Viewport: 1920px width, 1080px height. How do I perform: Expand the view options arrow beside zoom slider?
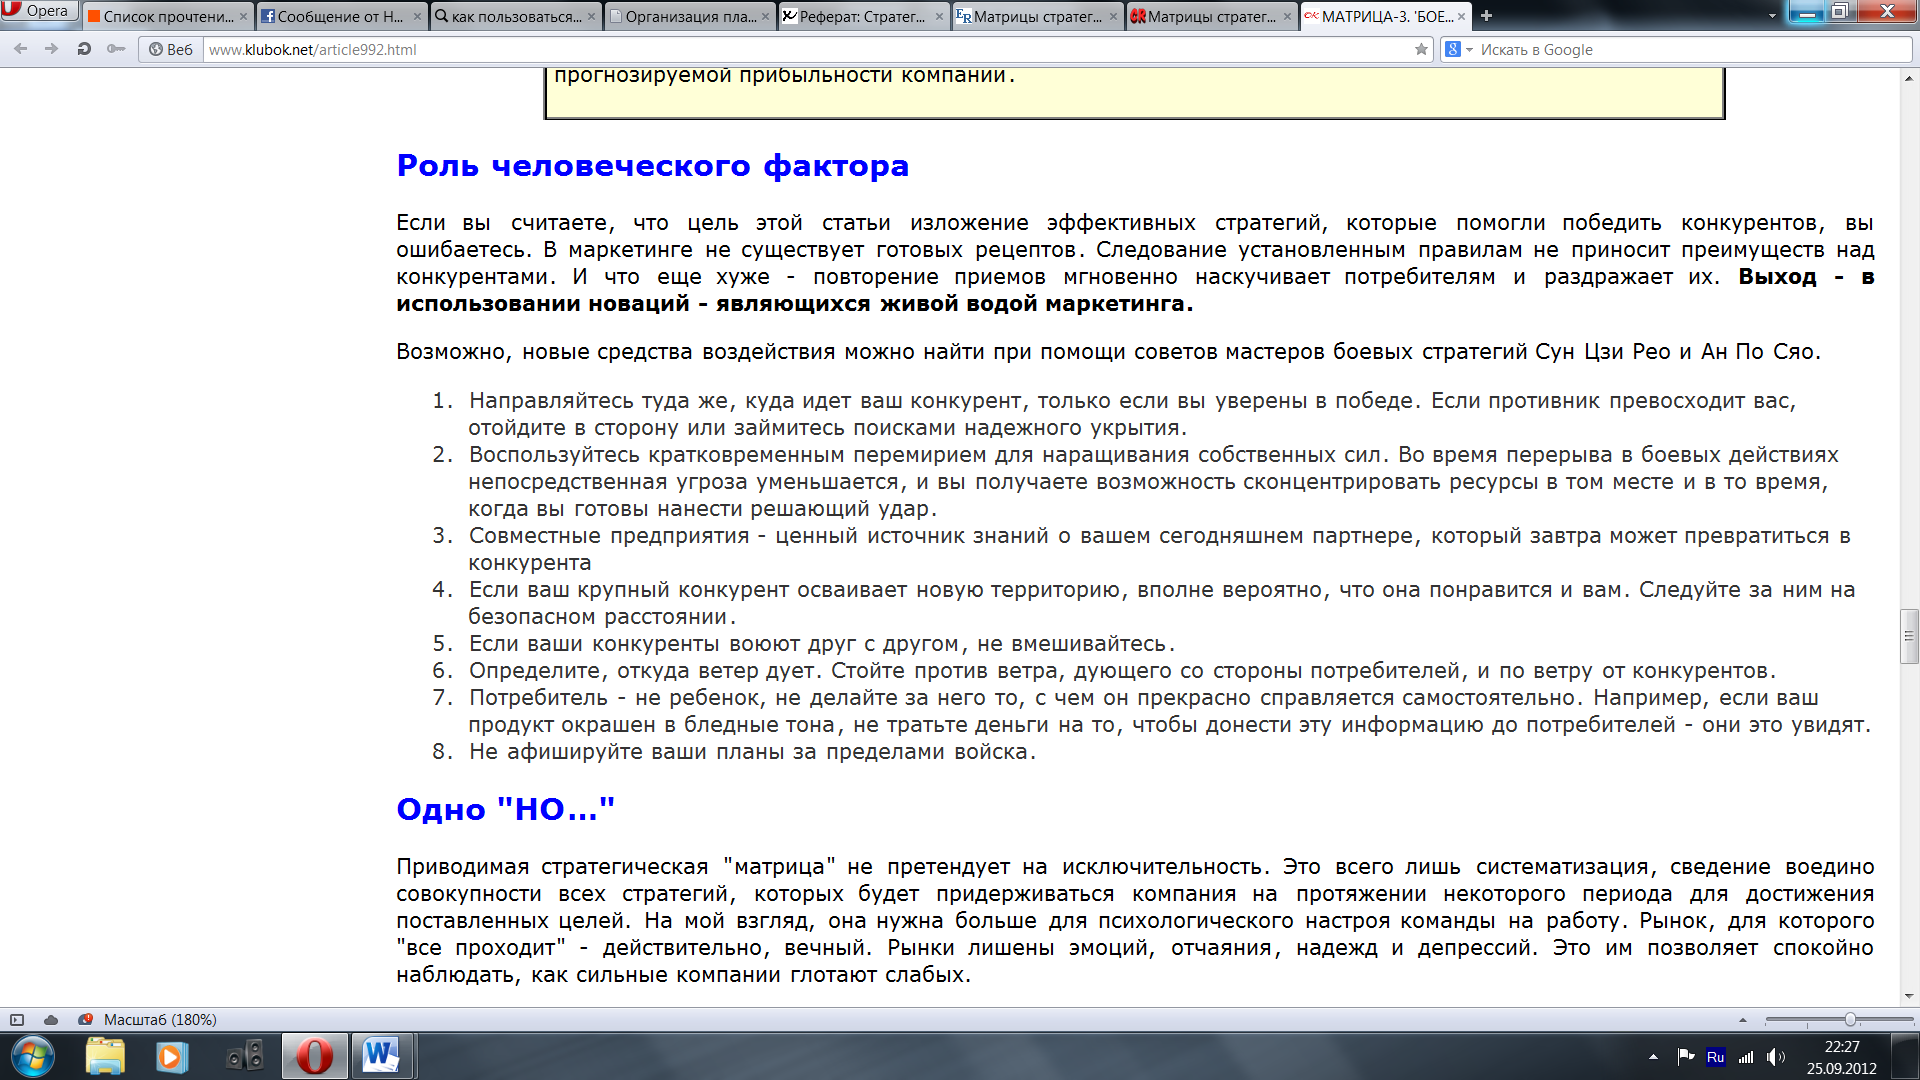click(x=1743, y=1020)
